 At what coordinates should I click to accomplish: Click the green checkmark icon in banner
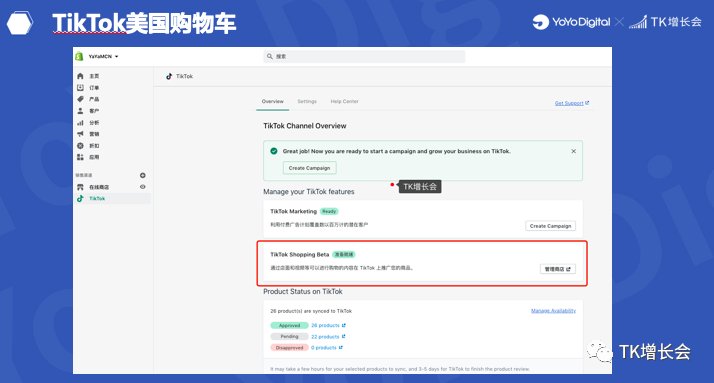pyautogui.click(x=274, y=151)
